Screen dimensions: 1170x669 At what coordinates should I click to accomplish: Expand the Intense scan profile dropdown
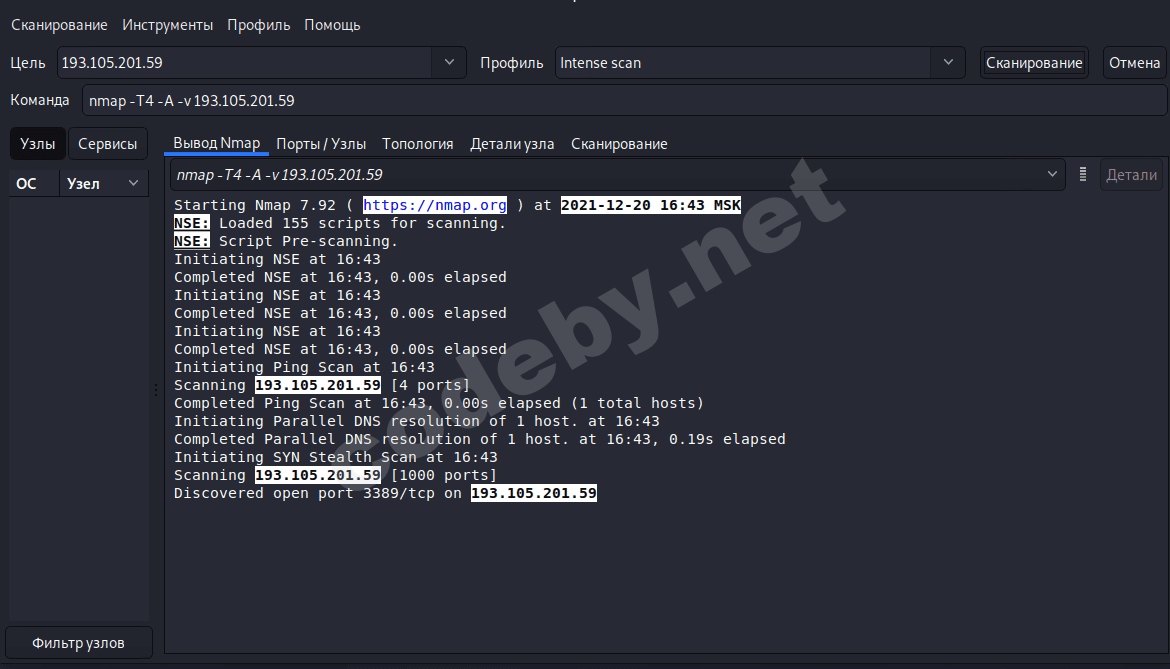pyautogui.click(x=947, y=62)
